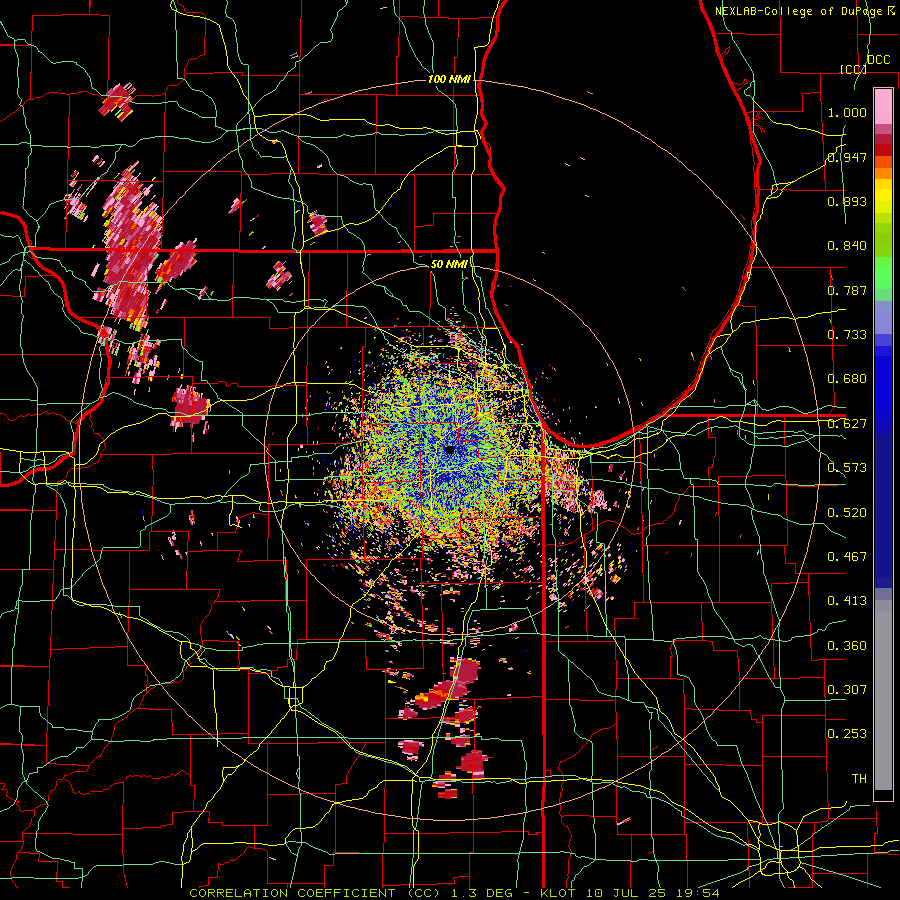Click the DCC label above the color bar
Screen dimensions: 900x900
(x=878, y=60)
